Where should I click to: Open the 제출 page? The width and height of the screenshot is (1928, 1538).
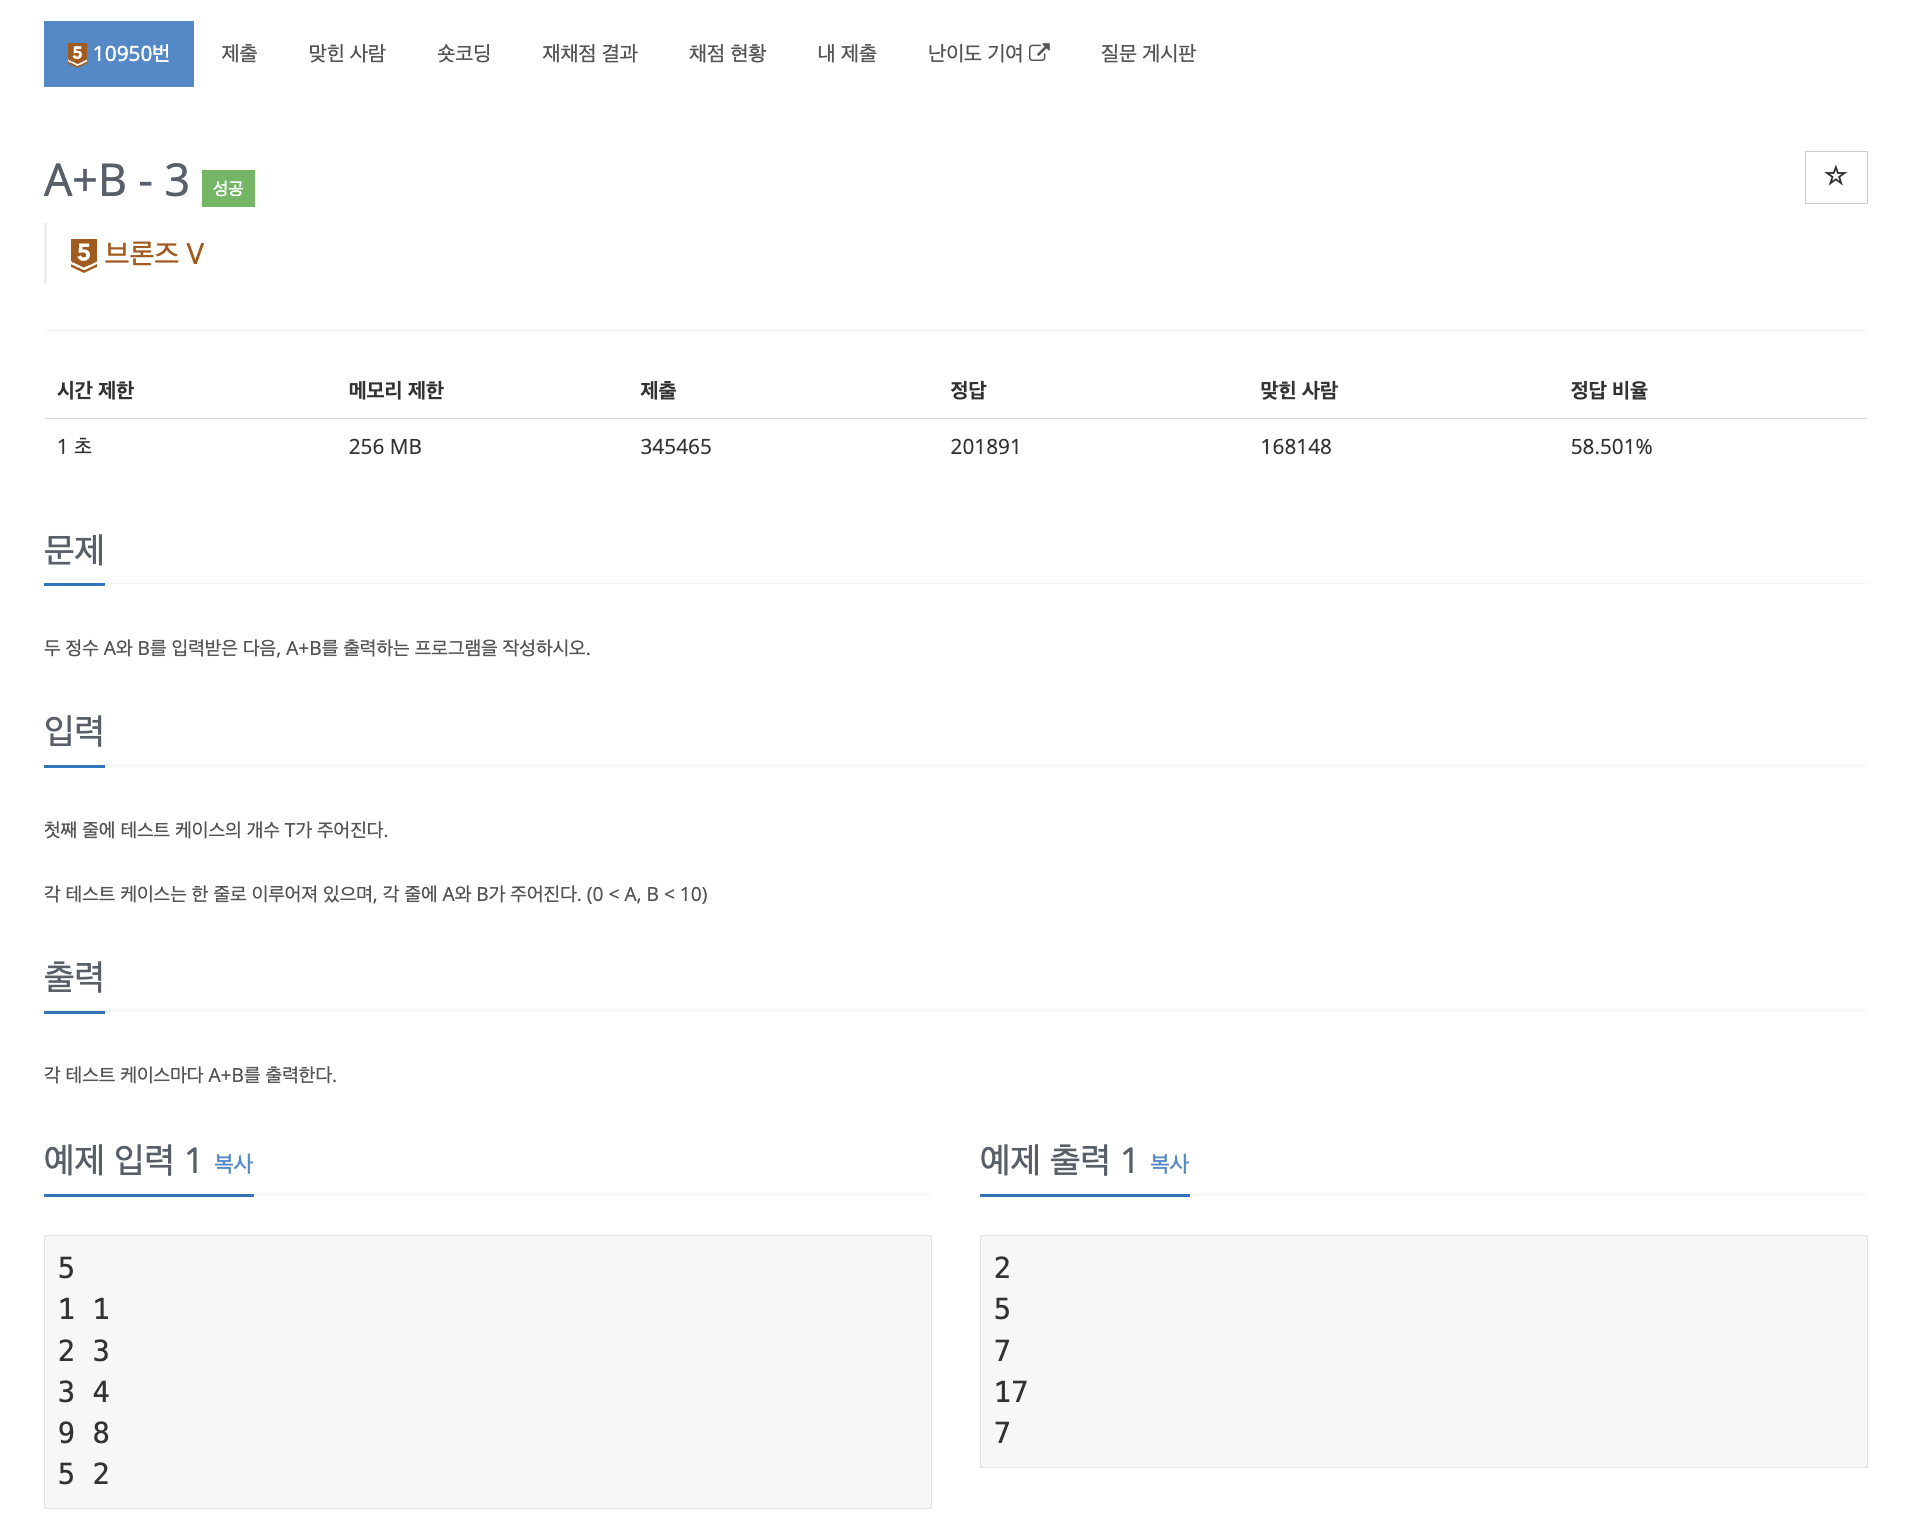coord(239,53)
